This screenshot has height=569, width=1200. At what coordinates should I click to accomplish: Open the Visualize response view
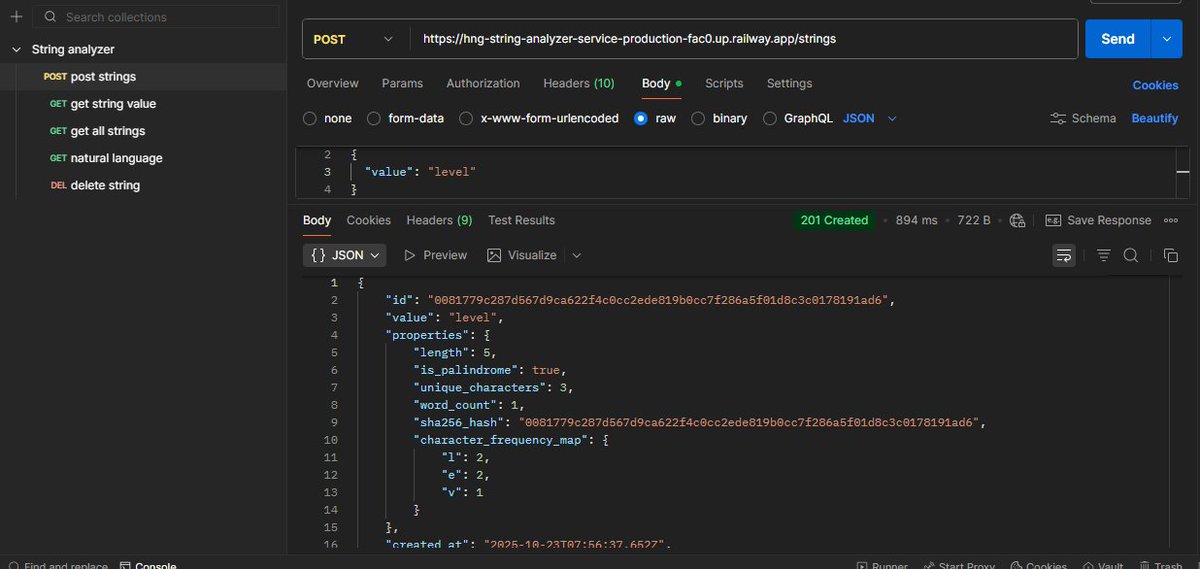click(522, 255)
